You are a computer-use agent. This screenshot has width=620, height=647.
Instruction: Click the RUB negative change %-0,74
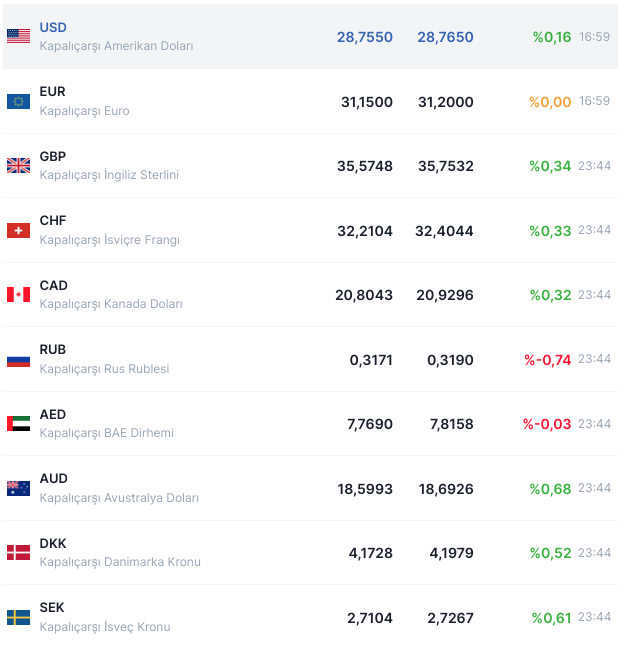tap(547, 360)
